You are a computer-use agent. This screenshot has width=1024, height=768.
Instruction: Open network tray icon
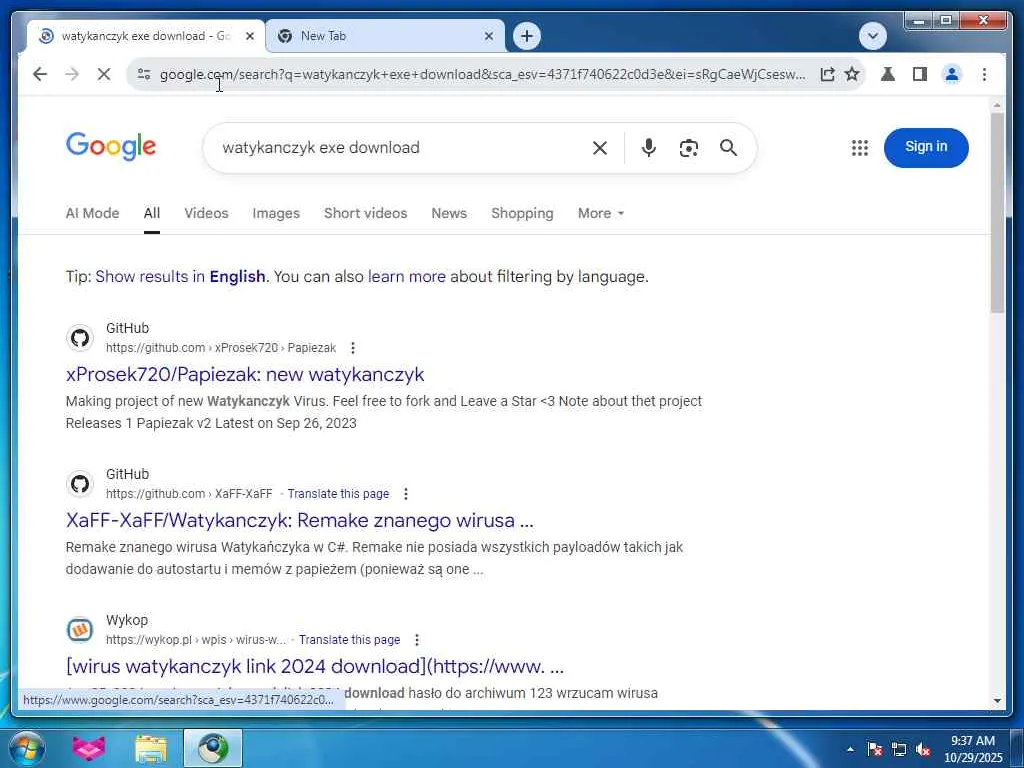(899, 750)
